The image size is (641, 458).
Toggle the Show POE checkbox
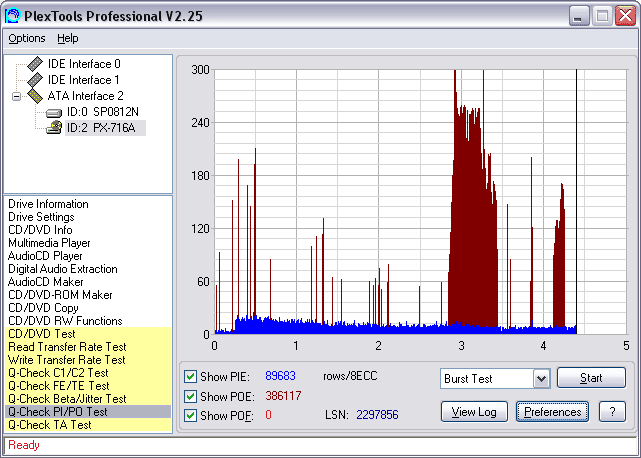[190, 396]
